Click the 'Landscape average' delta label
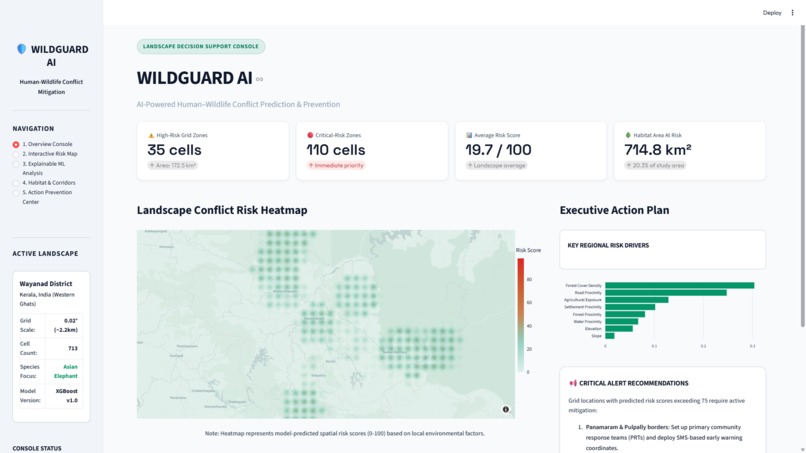 pos(496,166)
